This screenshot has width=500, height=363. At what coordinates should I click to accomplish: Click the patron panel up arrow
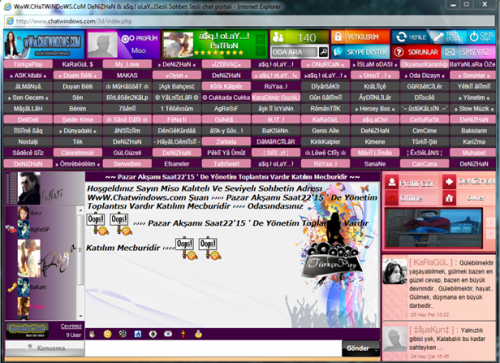261,39
